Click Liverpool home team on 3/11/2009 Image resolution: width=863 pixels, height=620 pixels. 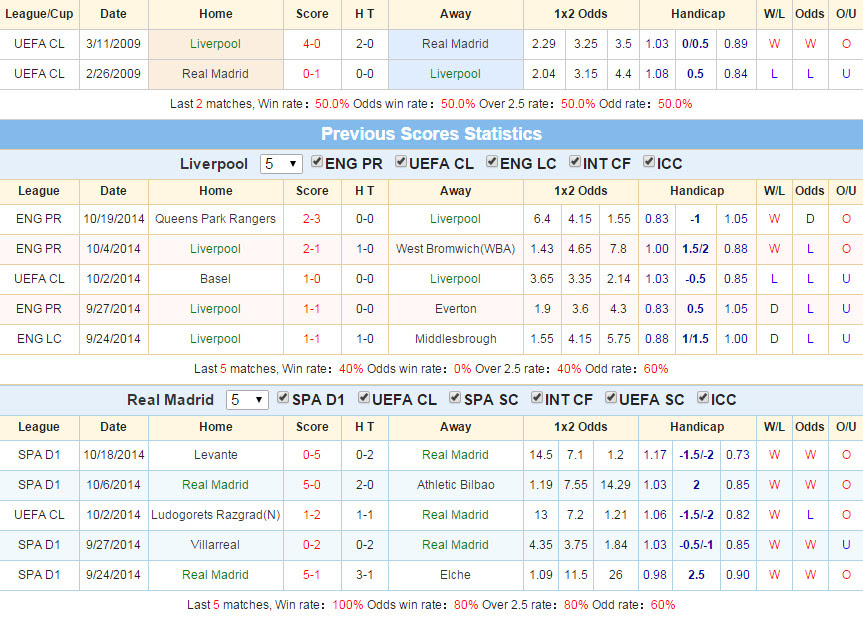coord(215,44)
